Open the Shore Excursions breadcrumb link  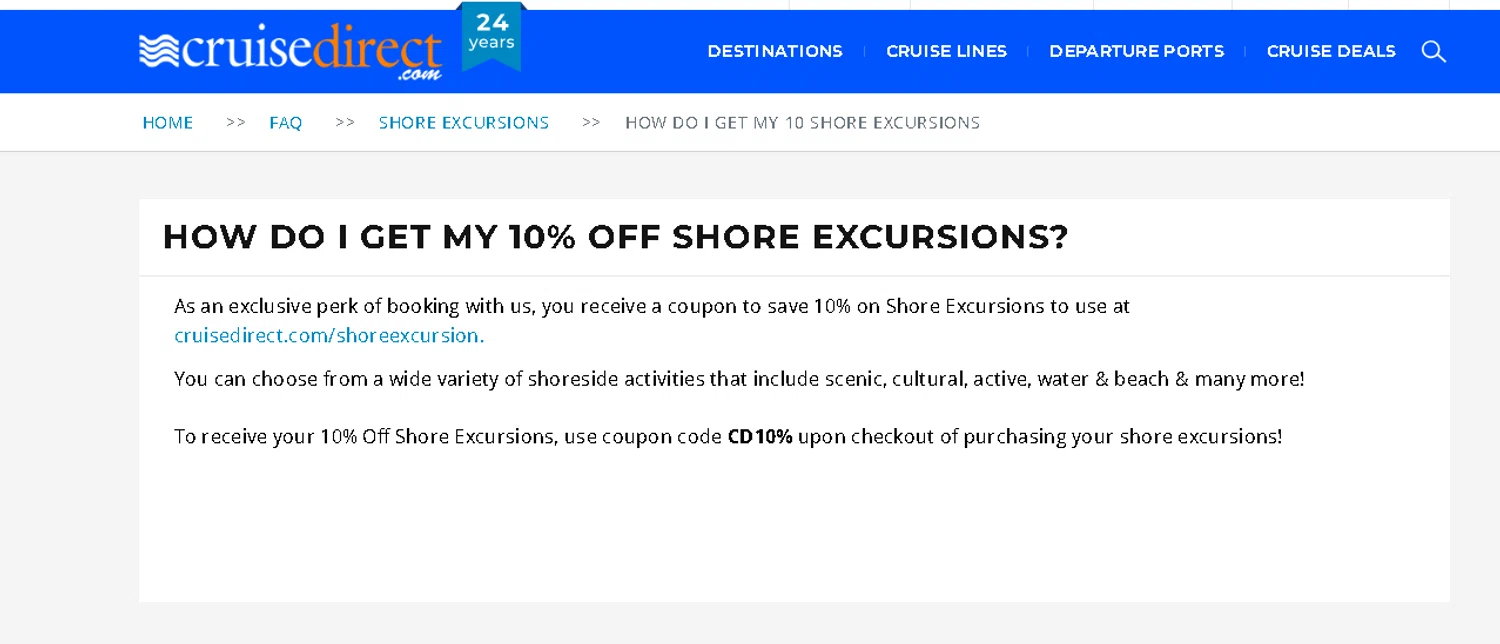click(x=464, y=123)
